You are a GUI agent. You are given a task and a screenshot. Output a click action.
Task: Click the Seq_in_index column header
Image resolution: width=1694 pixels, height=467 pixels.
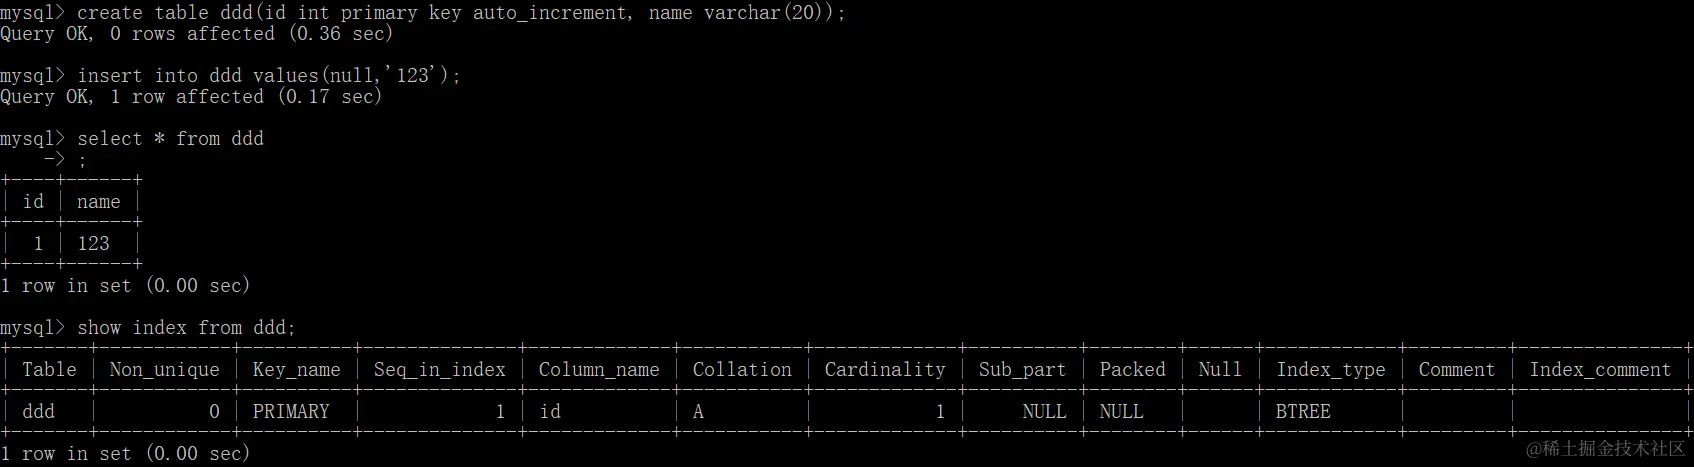(439, 369)
